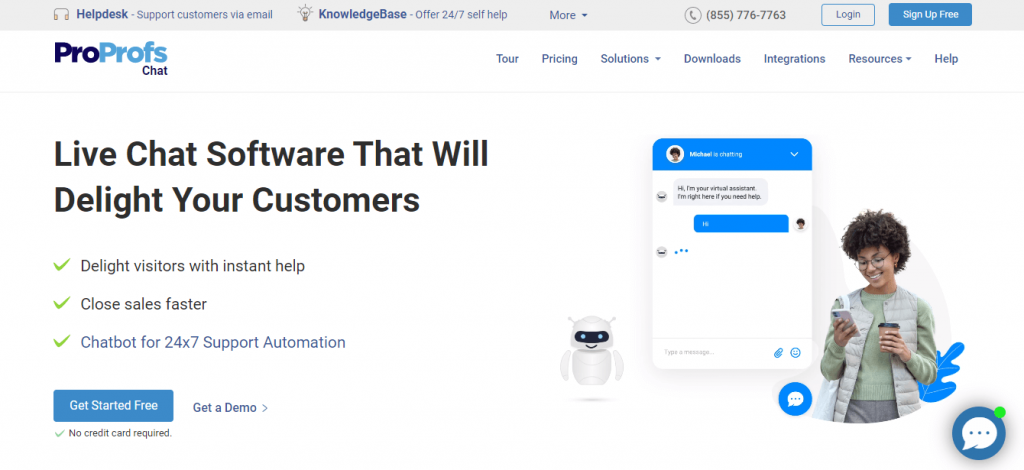Click the Close sales faster text

[144, 304]
